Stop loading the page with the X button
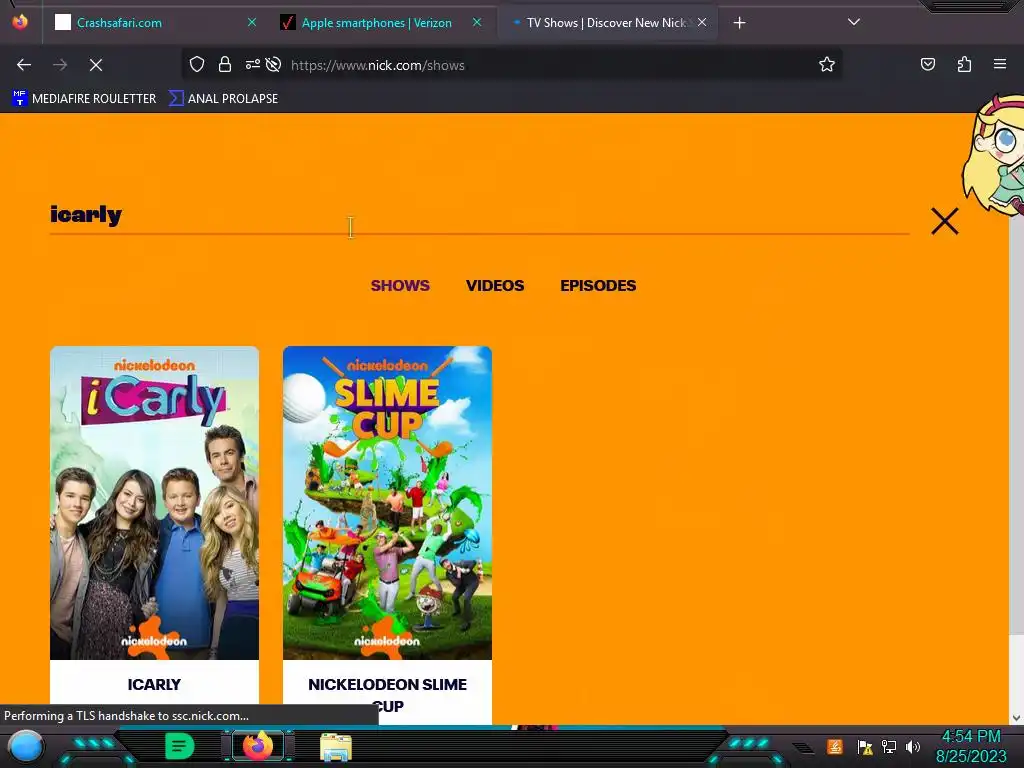The width and height of the screenshot is (1024, 768). 96,65
